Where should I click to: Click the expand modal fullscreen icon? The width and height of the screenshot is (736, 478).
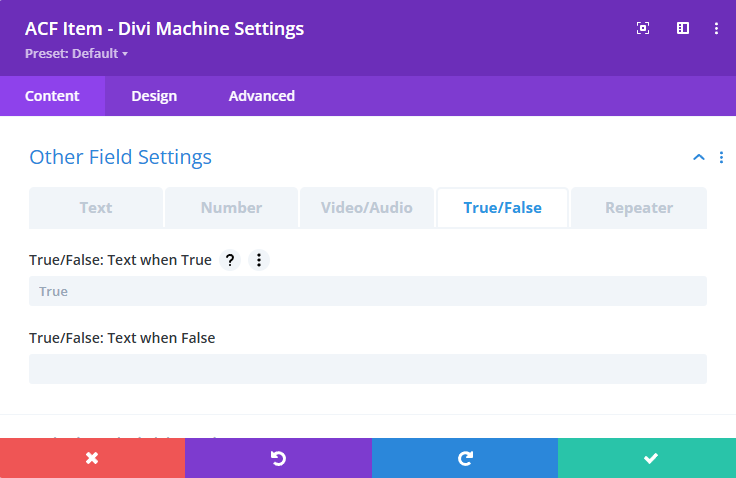643,28
